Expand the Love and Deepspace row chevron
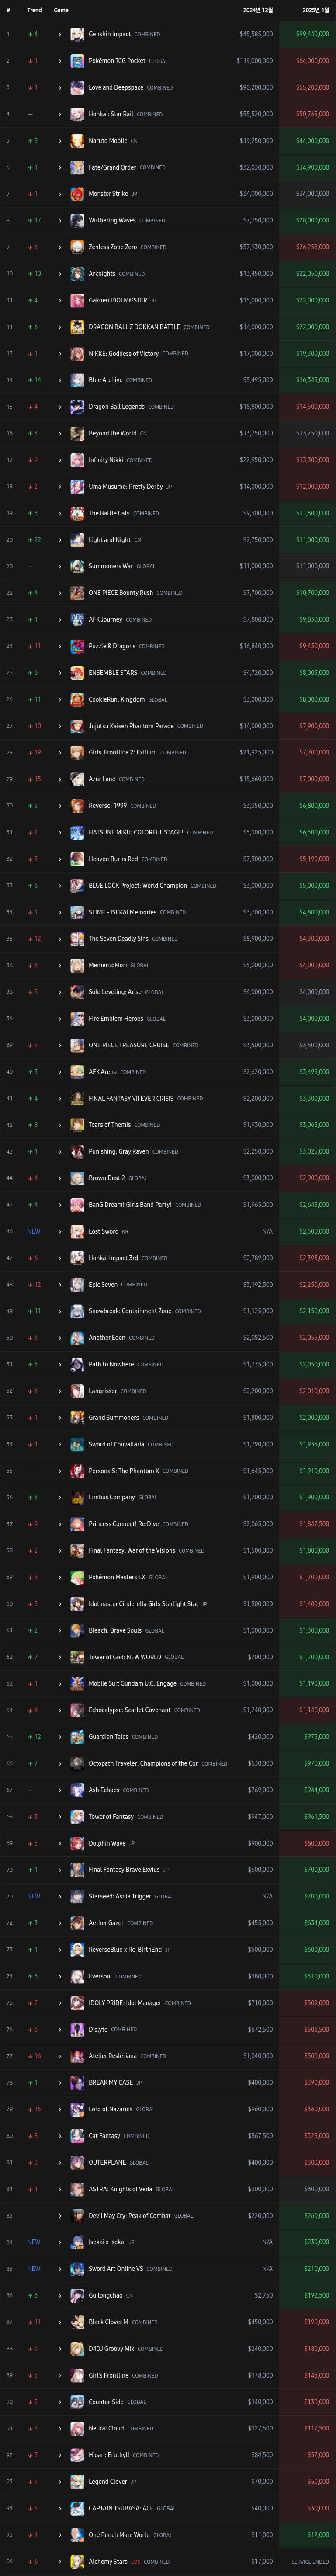The height and width of the screenshot is (2576, 336). [60, 88]
